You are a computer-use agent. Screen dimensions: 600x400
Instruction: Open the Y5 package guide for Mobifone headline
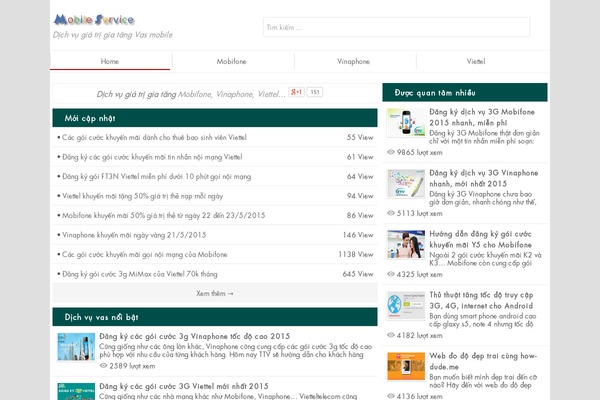click(480, 239)
